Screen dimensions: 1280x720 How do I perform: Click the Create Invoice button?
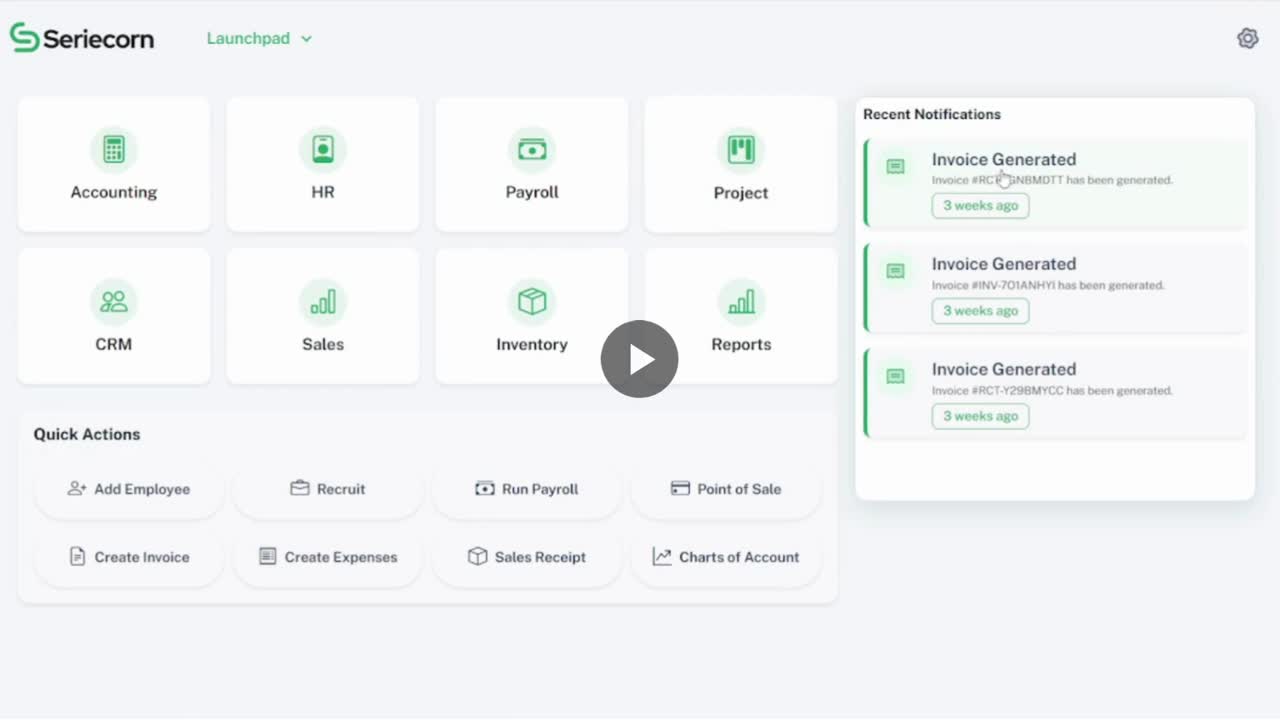(x=129, y=557)
